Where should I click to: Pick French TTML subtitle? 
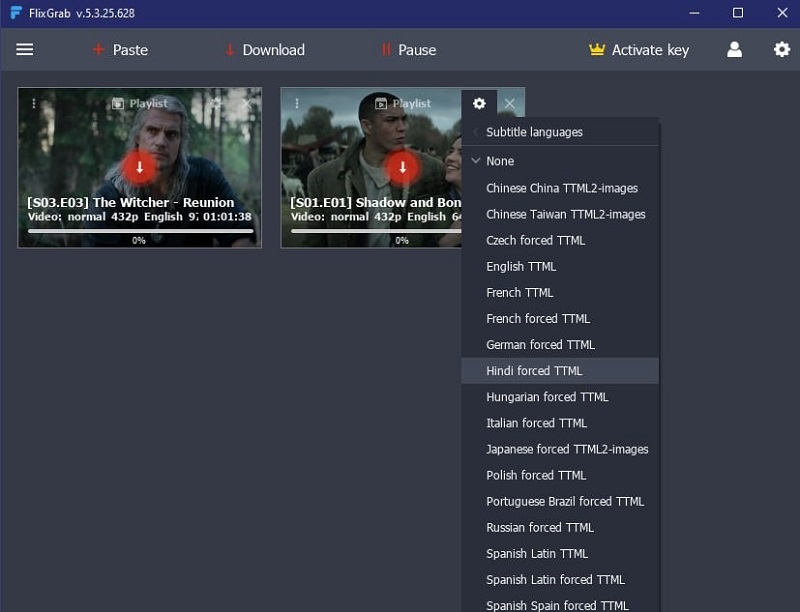coord(560,293)
